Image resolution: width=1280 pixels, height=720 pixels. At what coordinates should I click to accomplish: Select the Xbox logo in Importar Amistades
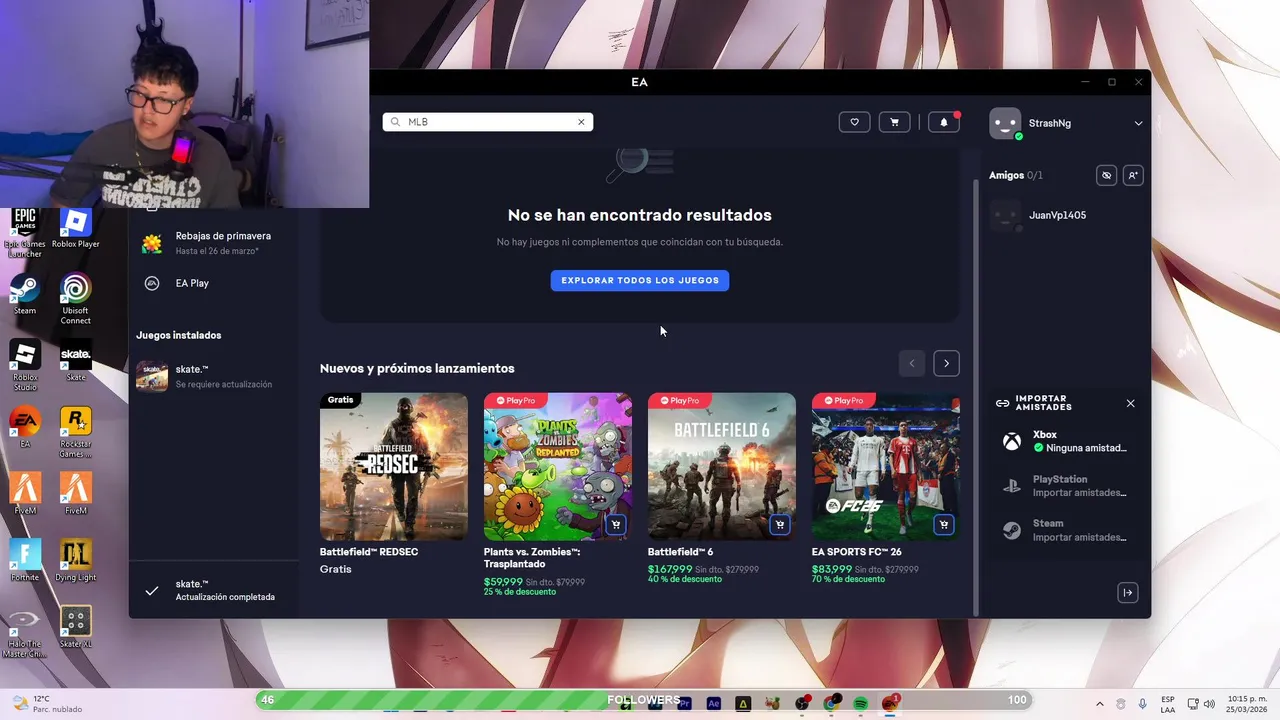tap(1012, 441)
